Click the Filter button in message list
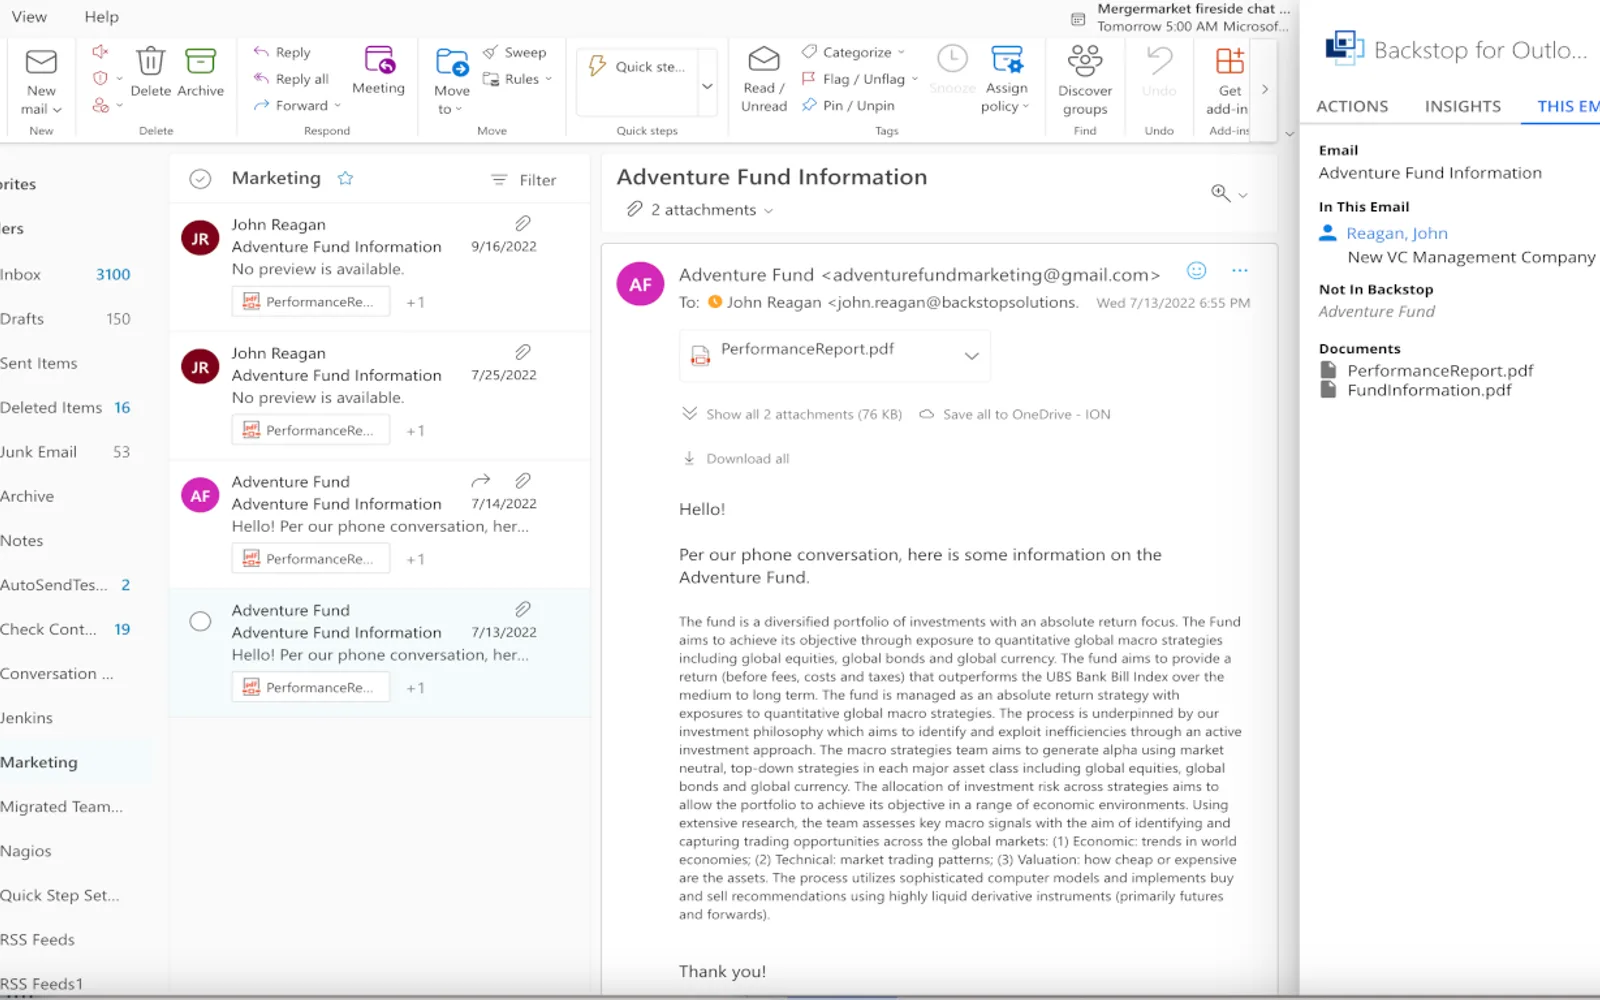1600x1000 pixels. [523, 180]
